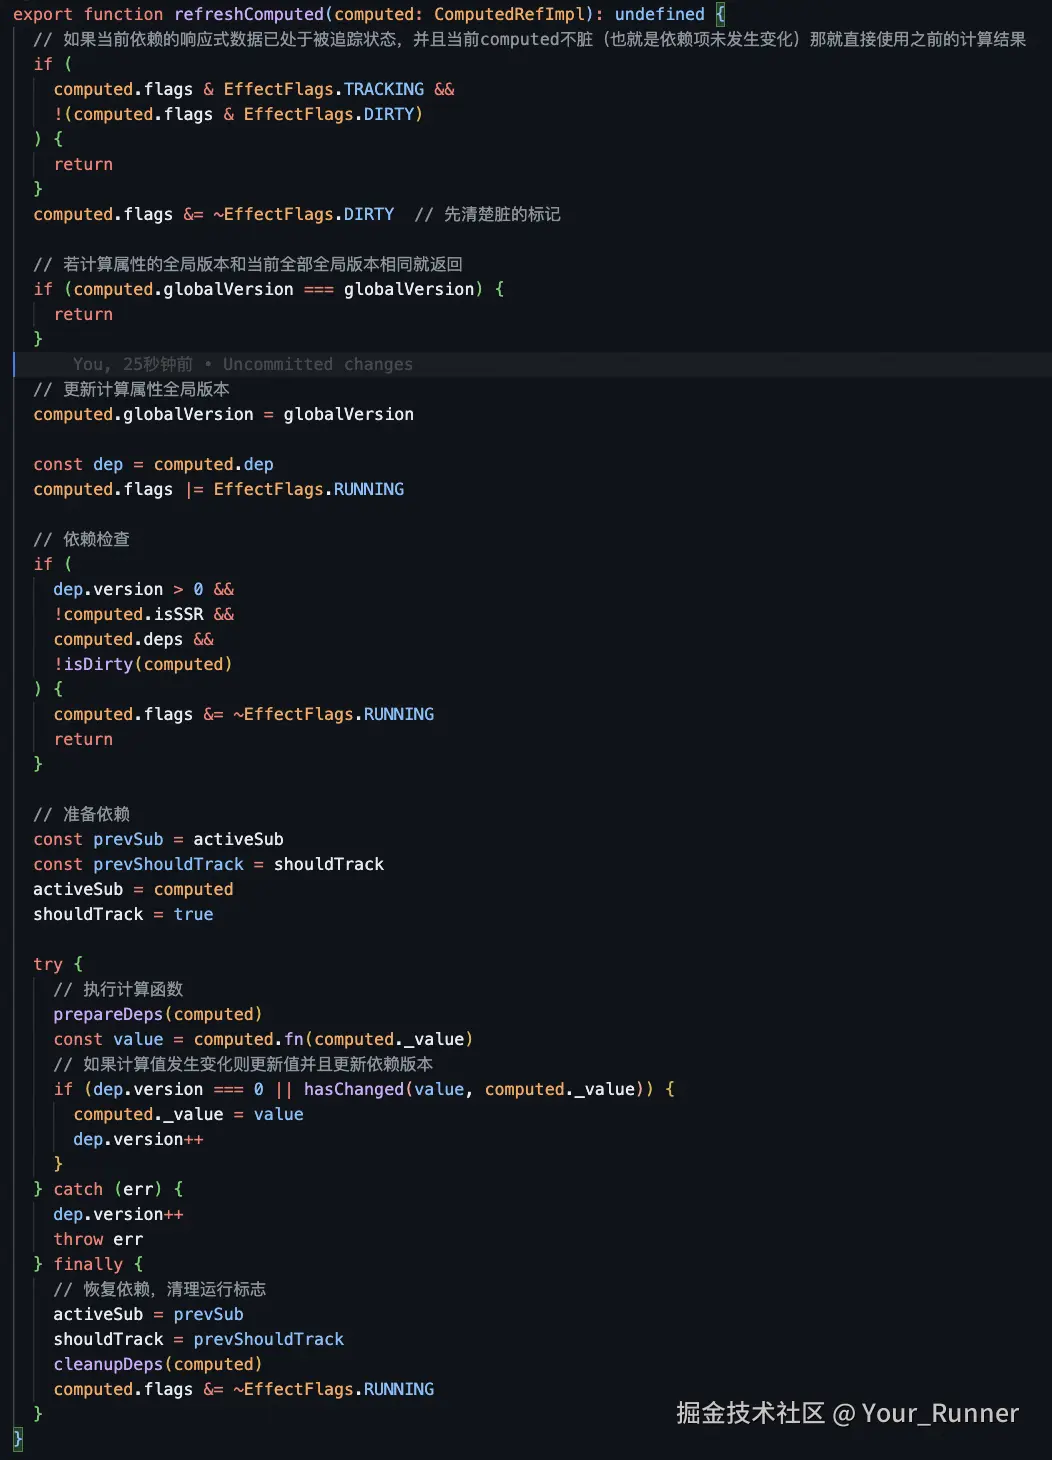
Task: Click the closing brace at the file end
Action: pos(18,1439)
